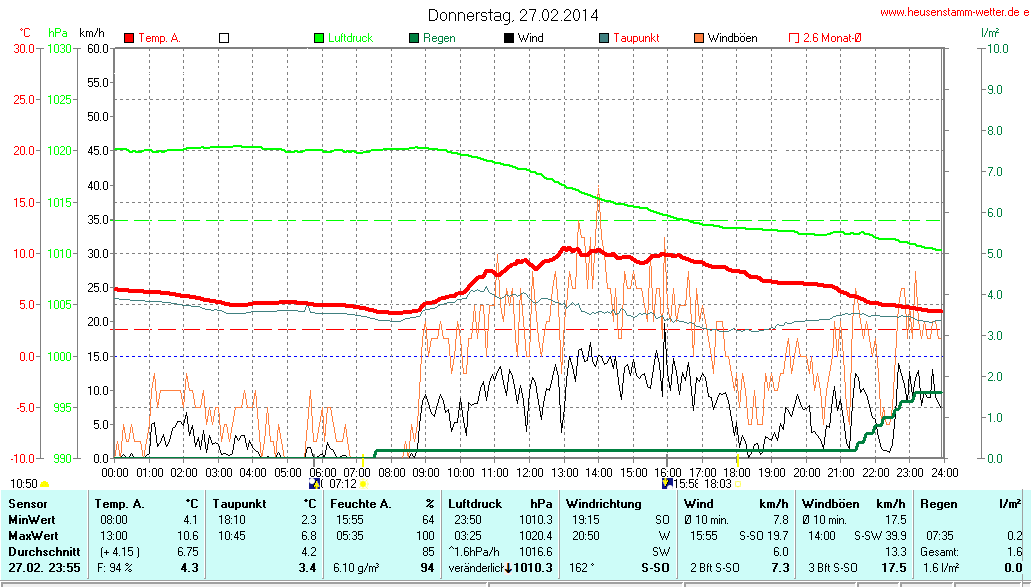
Task: Click the 'S-SO 19.7' maximum wind value
Action: point(764,536)
